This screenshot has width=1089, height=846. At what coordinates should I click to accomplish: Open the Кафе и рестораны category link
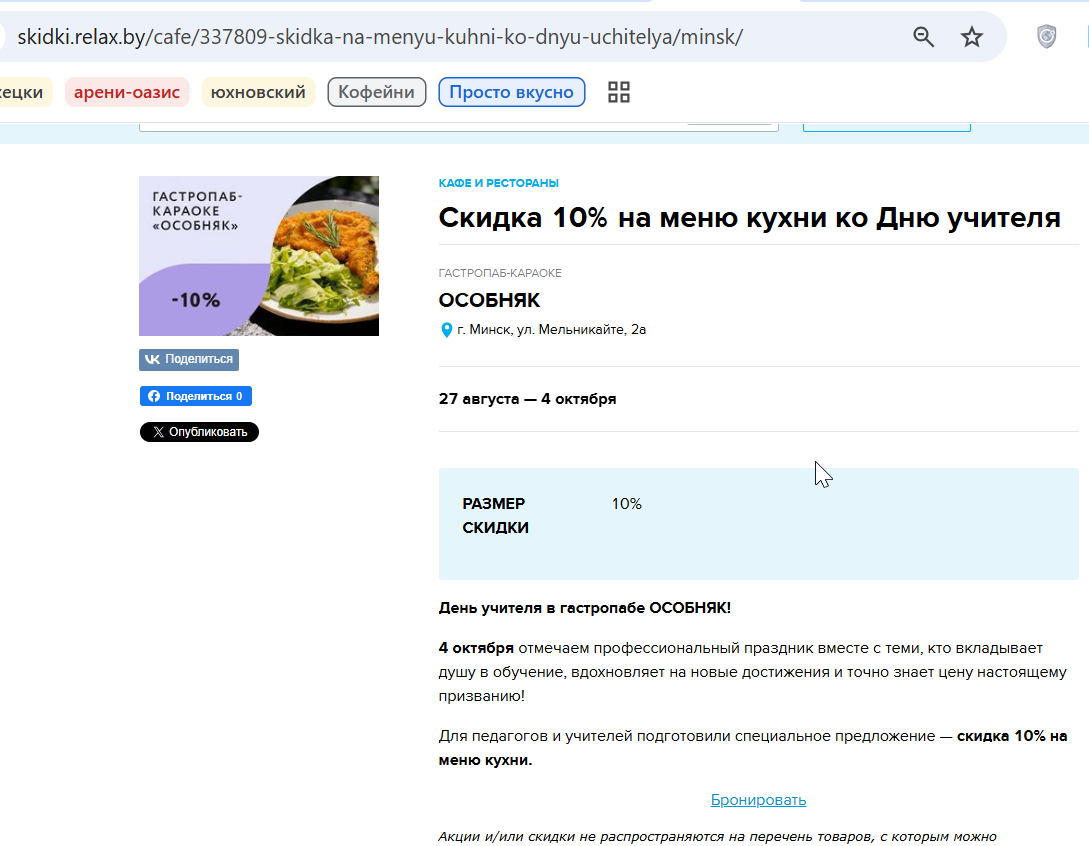[499, 183]
